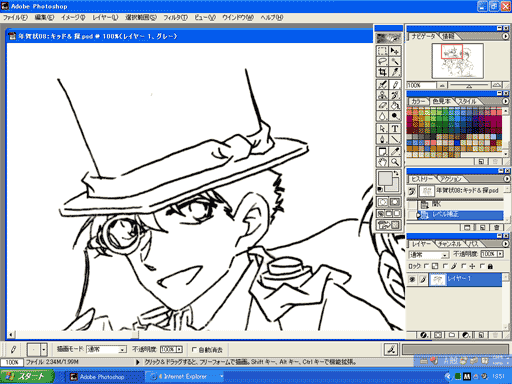
Task: Select the Airbrush tool
Action: (382, 85)
